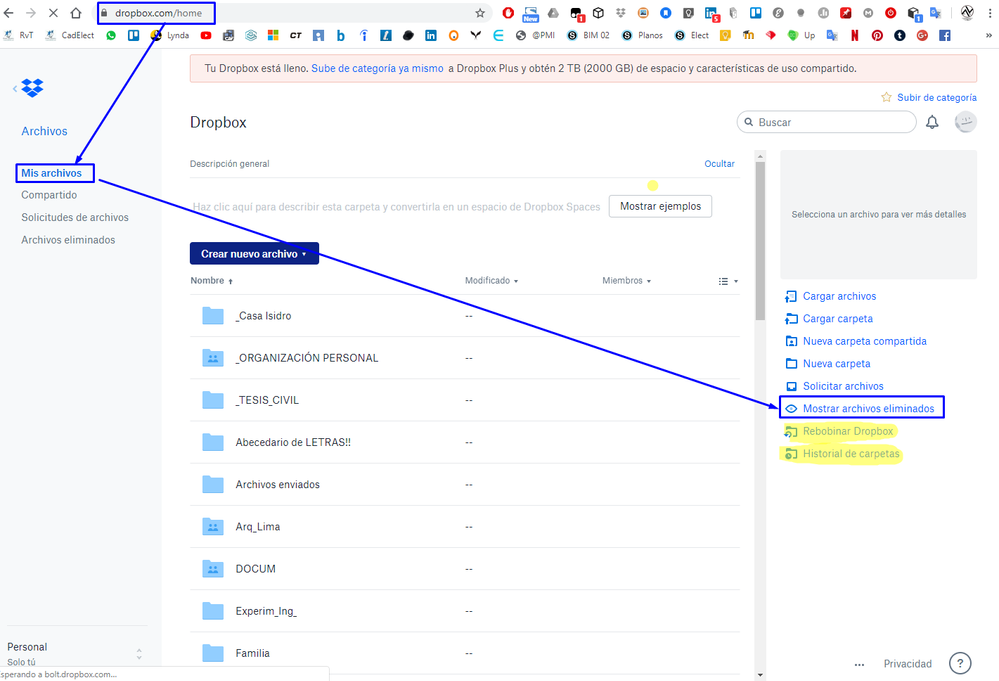
Task: Click the Buscar search field
Action: [x=827, y=122]
